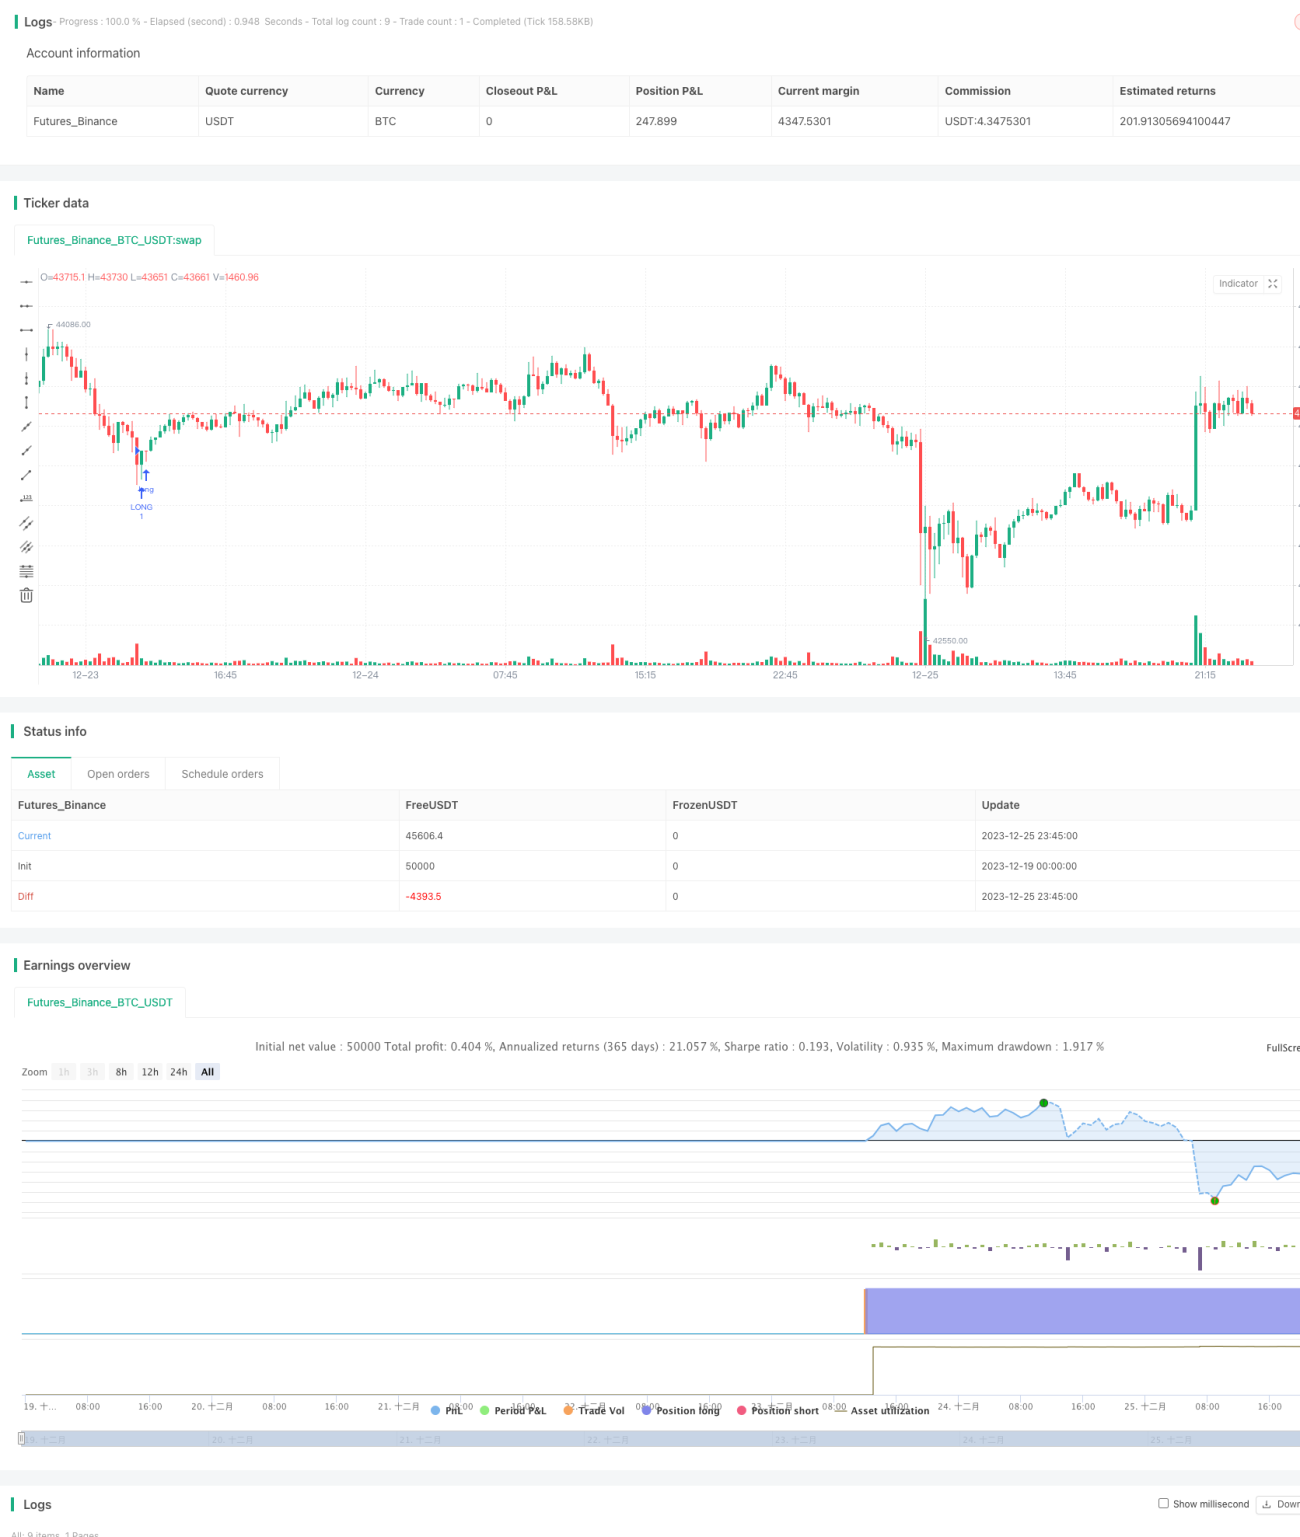Pick the diagonal segment line tool
Viewport: 1300px width, 1537px height.
26,475
